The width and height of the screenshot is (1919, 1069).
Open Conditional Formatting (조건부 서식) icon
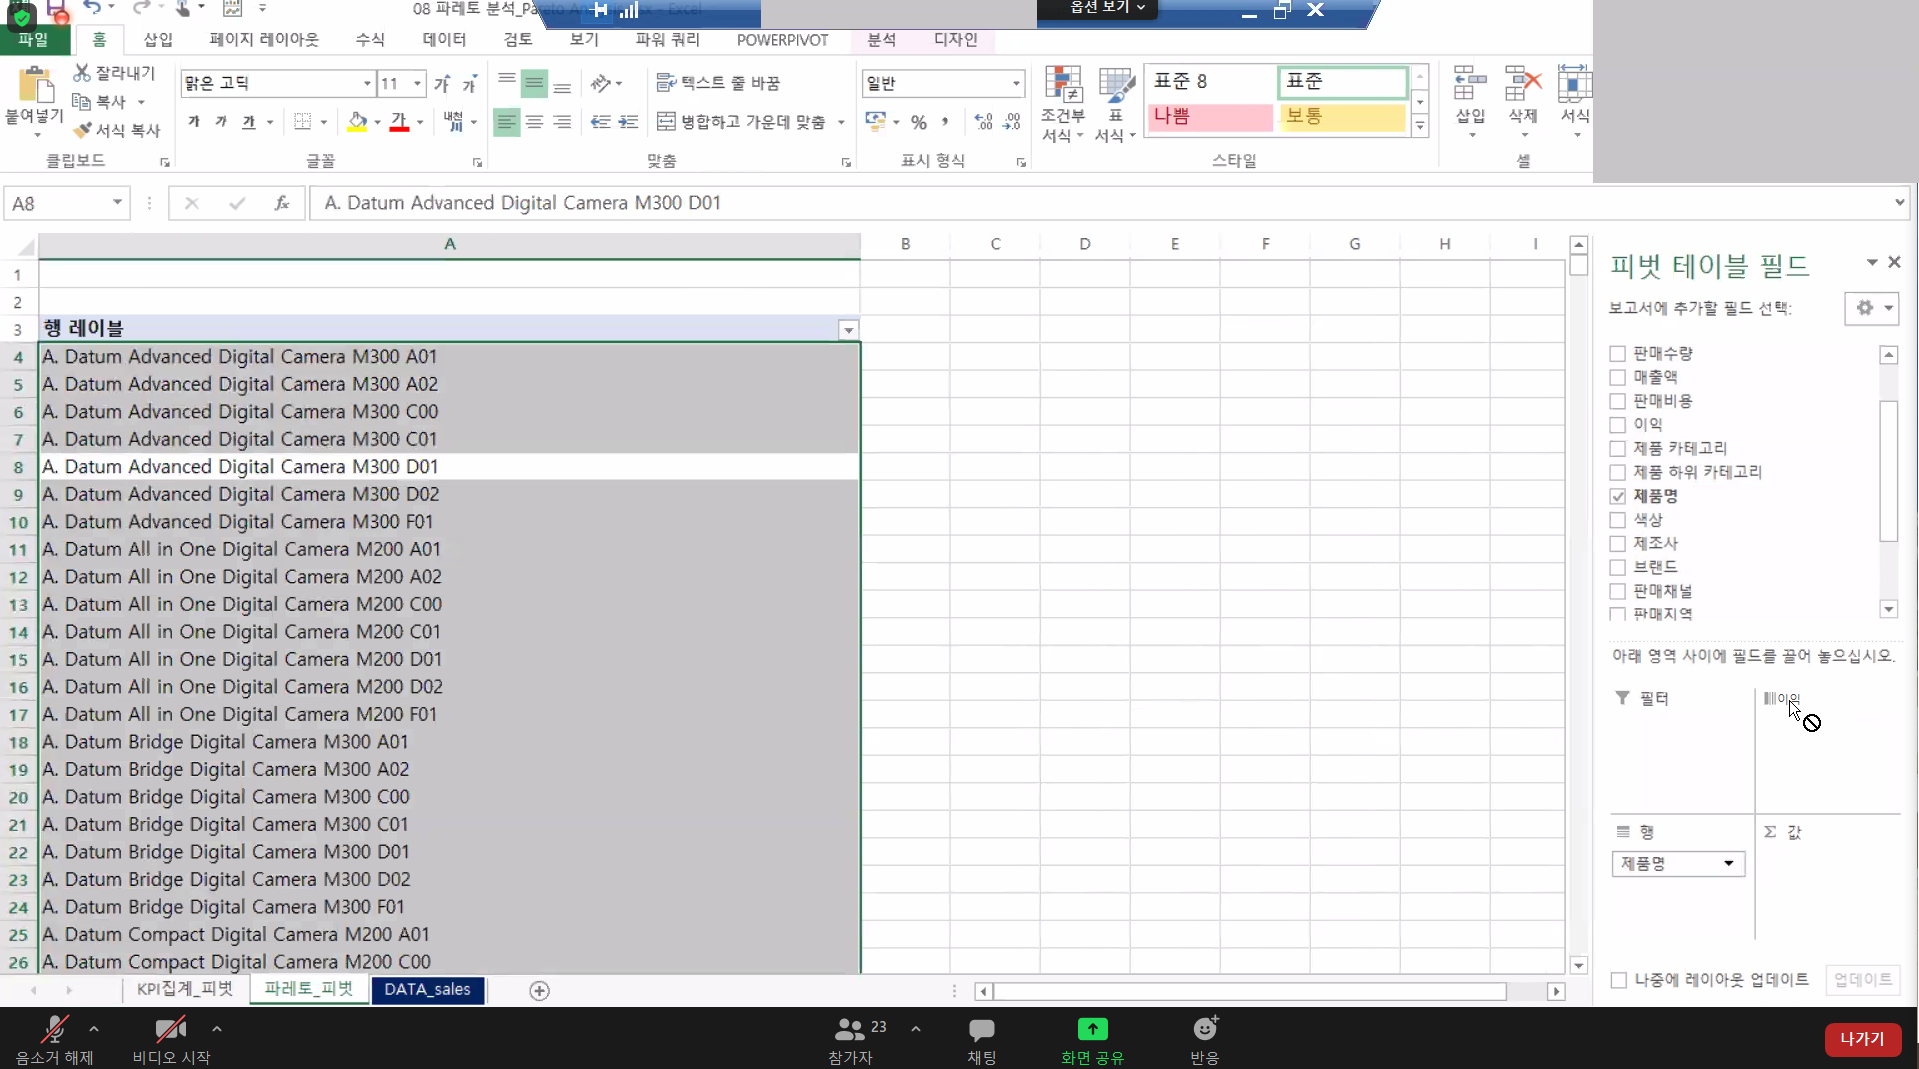1062,88
